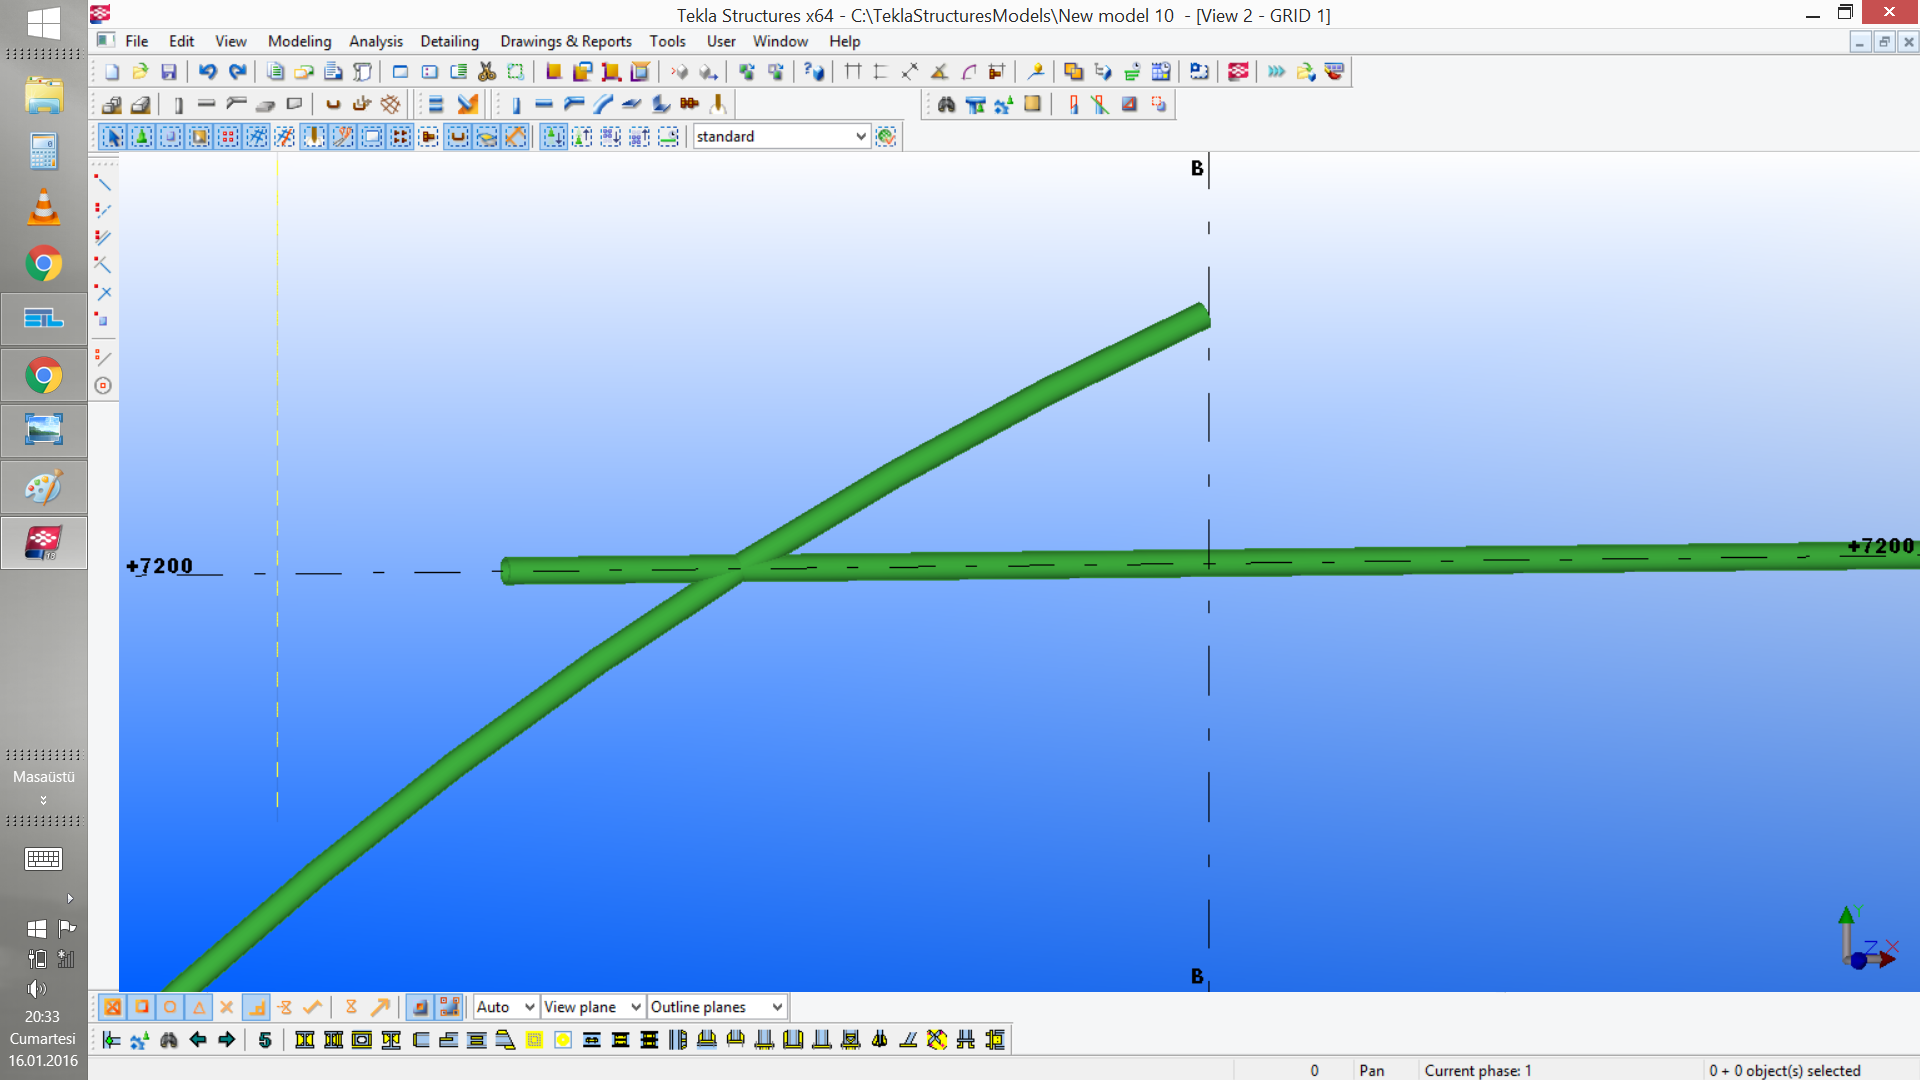Select the steel column creation tool
Screen dimensions: 1920x1080
(x=516, y=104)
